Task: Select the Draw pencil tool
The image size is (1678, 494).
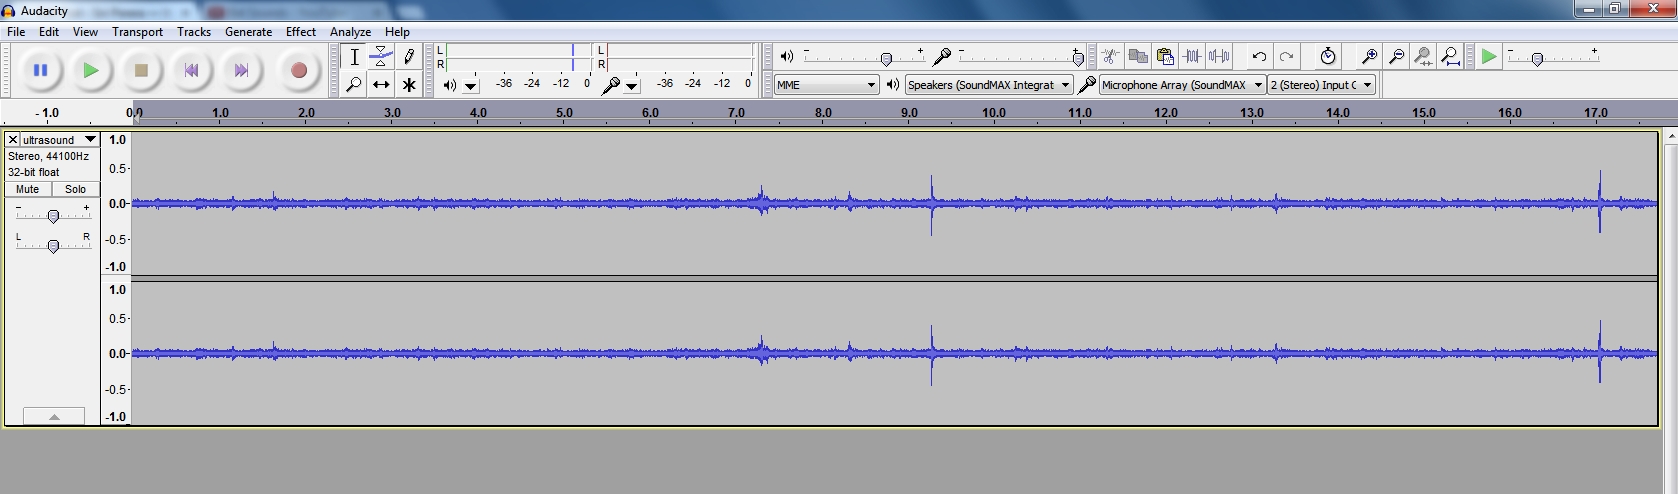Action: (x=409, y=57)
